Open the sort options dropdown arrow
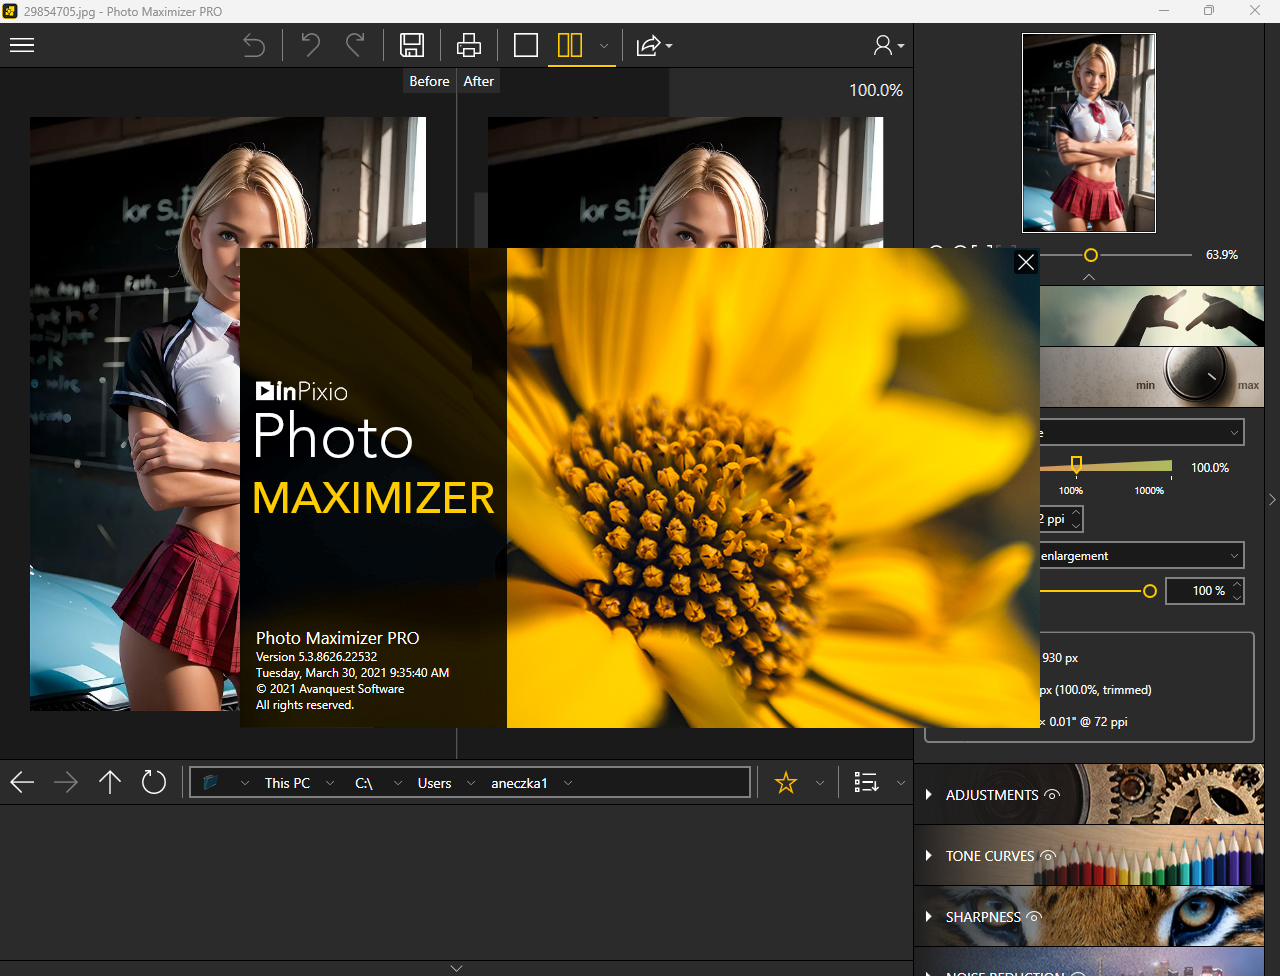The image size is (1280, 976). [x=901, y=783]
